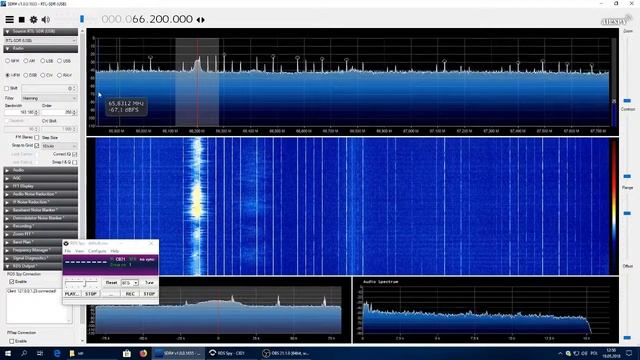
Task: Open the Configure menu in RDS Spy
Action: click(x=97, y=251)
